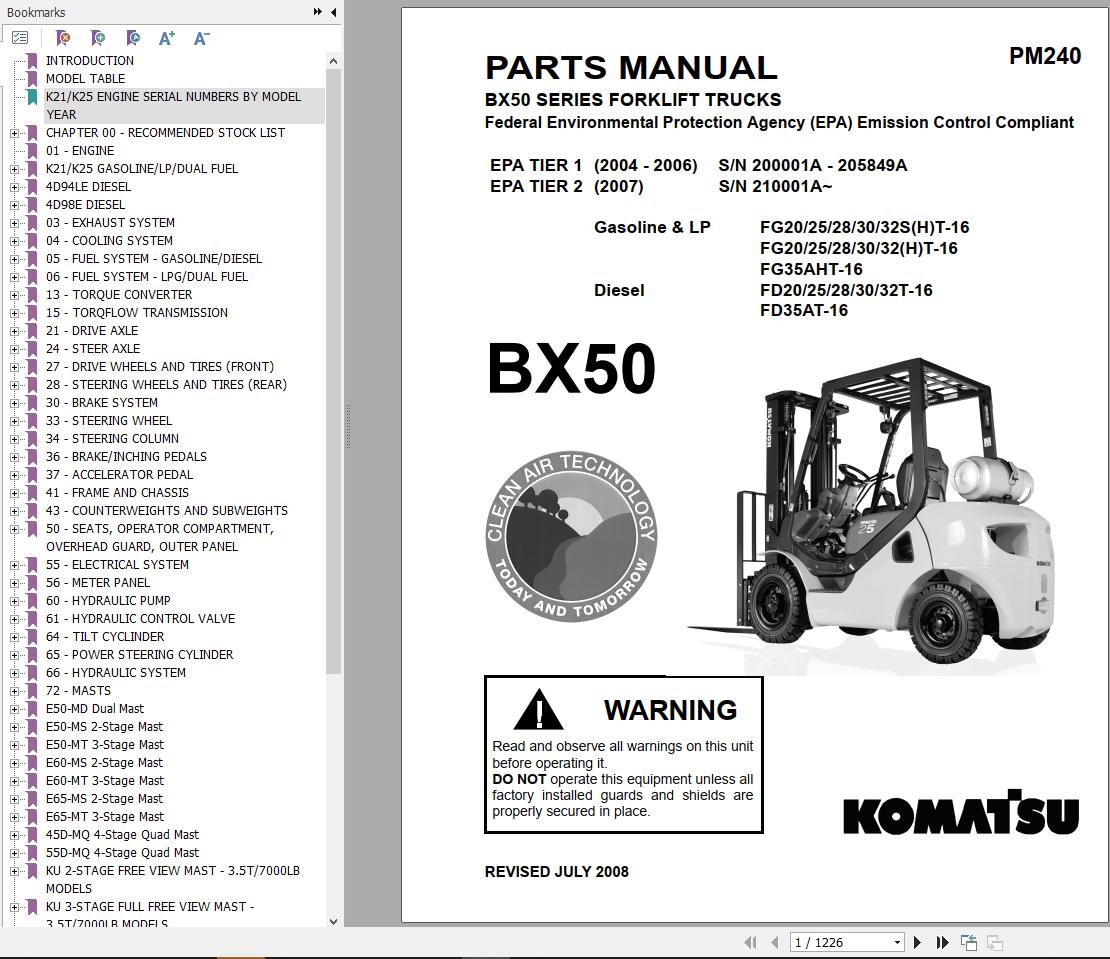
Task: Open 27 - DRIVE WHEELS AND TIRES (FRONT)
Action: tap(160, 367)
